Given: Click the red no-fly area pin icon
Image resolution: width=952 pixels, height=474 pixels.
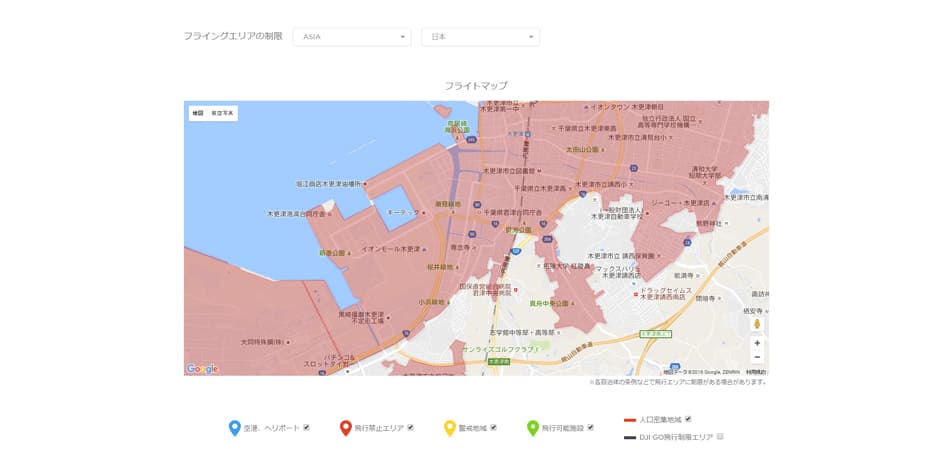Looking at the screenshot, I should [x=345, y=428].
